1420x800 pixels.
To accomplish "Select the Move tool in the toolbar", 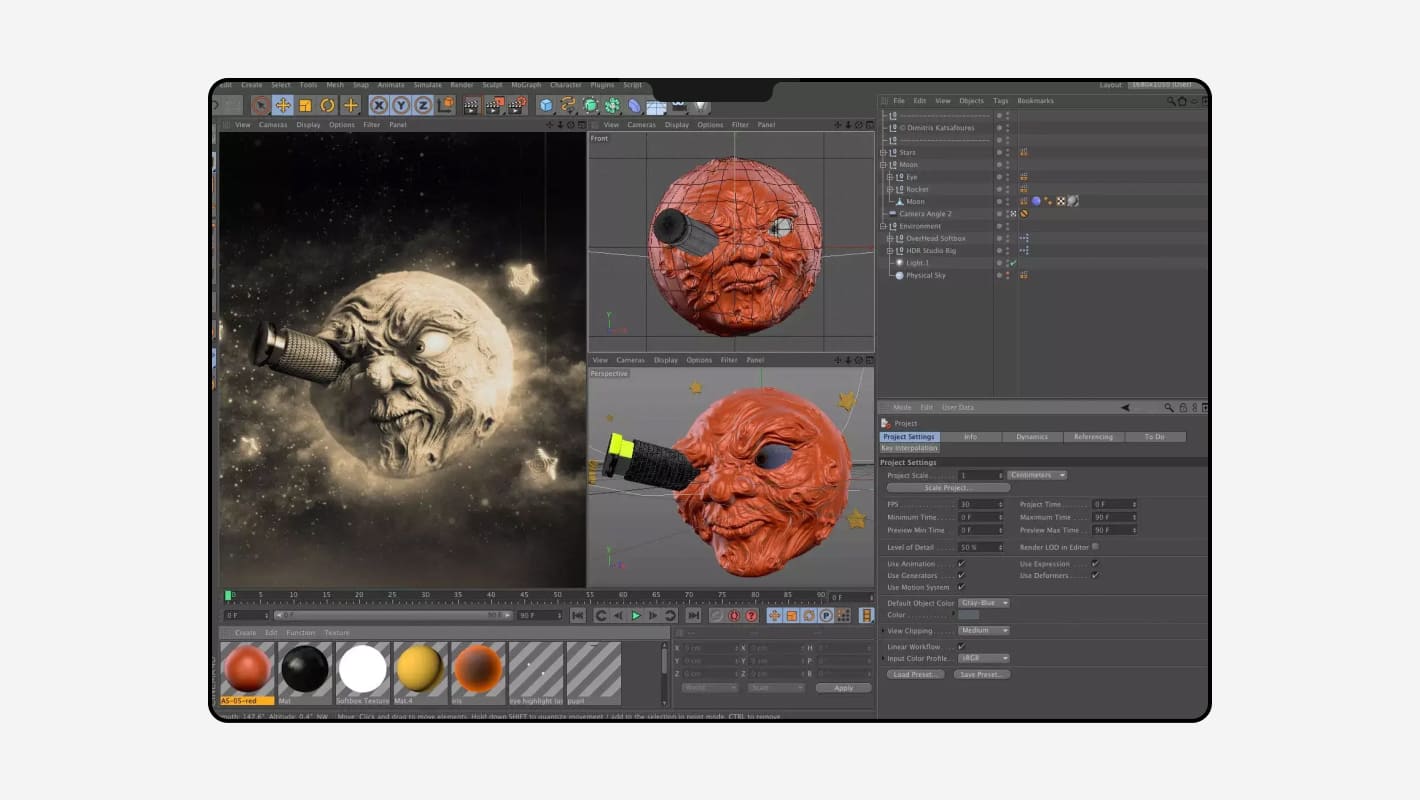I will 283,105.
